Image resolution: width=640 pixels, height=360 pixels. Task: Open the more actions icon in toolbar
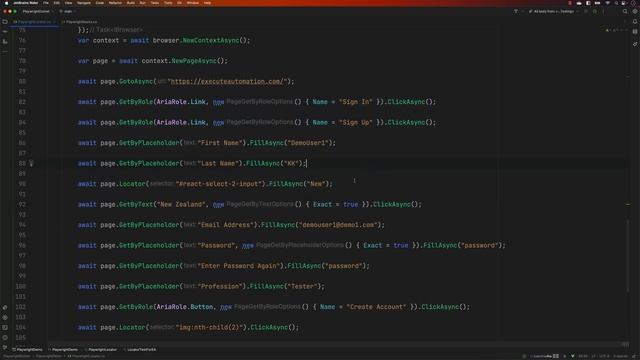click(604, 11)
